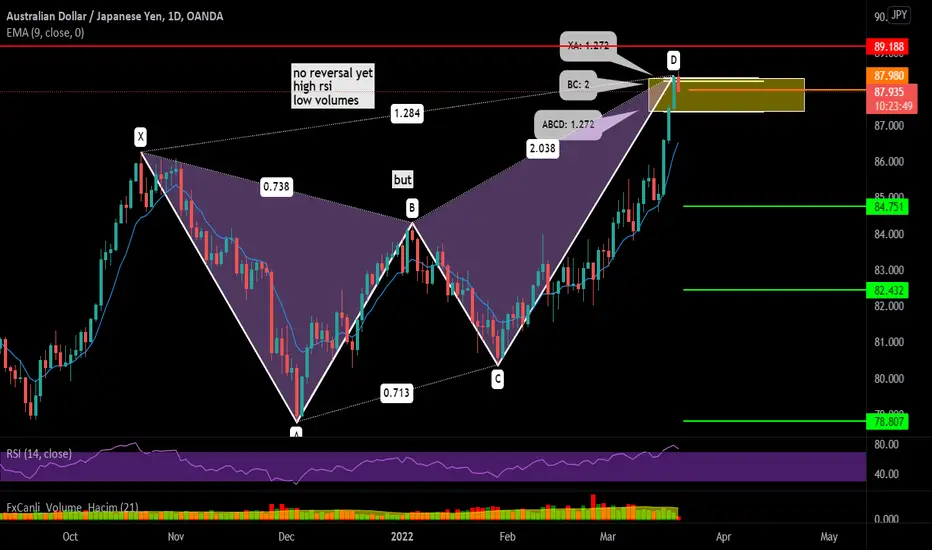The image size is (932, 550).
Task: Select the green 82.432 target label
Action: pos(889,290)
